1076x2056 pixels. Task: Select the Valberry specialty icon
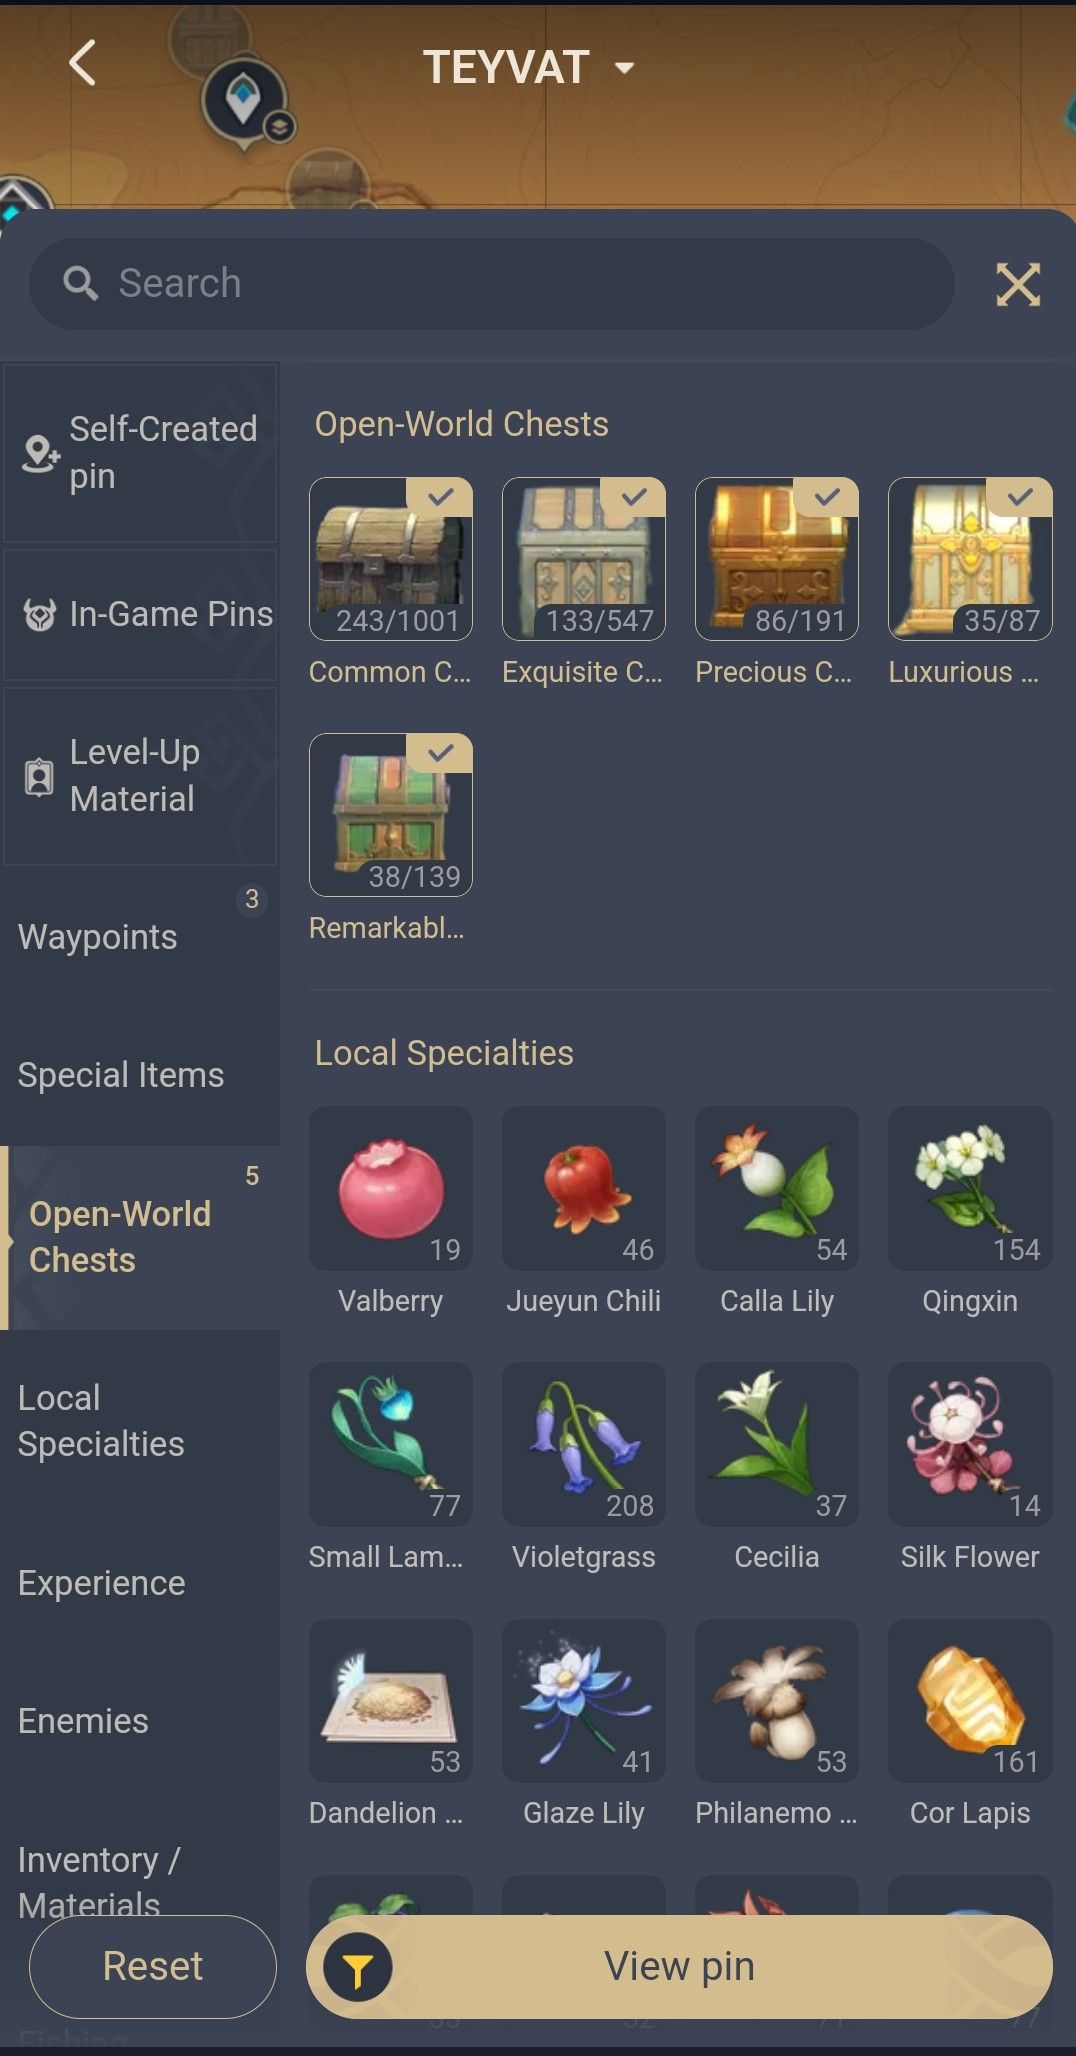pos(390,1188)
